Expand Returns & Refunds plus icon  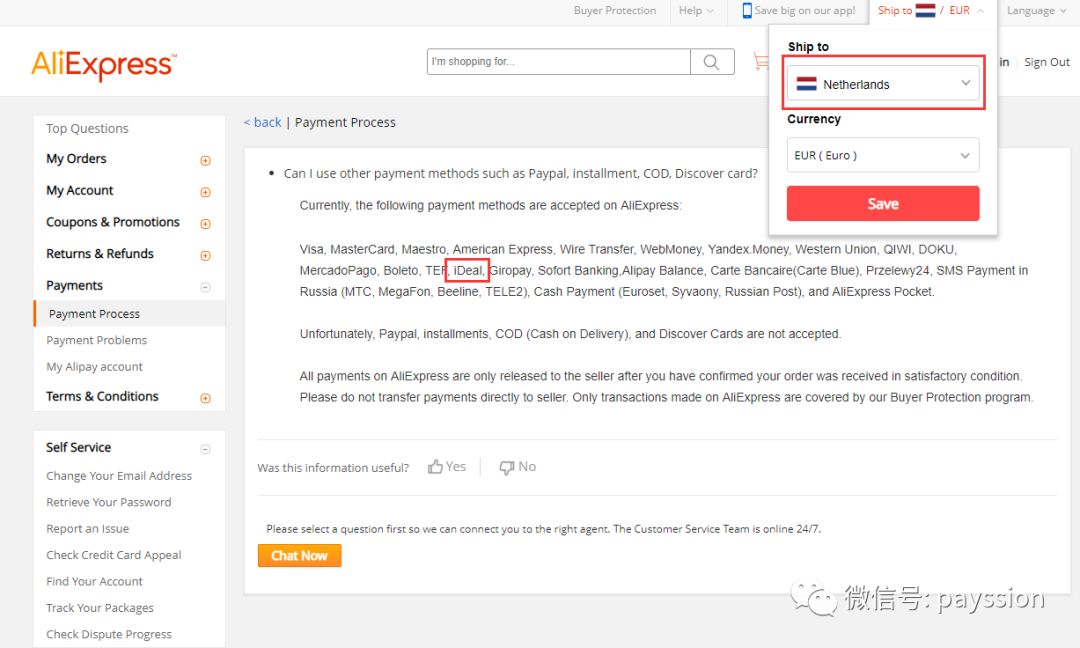coord(205,255)
